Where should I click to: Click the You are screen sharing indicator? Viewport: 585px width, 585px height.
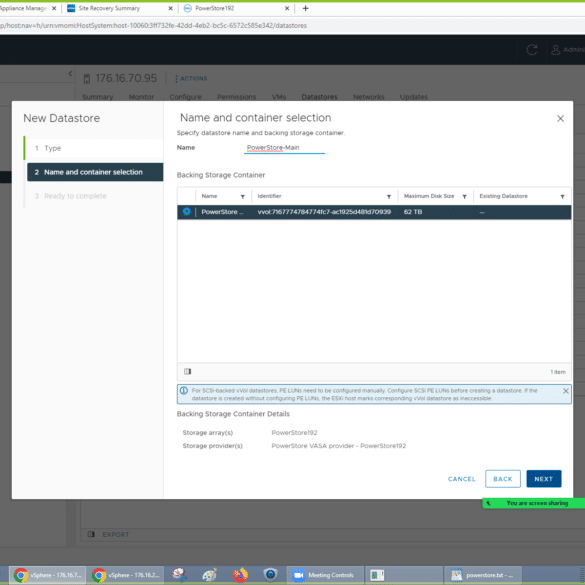pyautogui.click(x=534, y=503)
